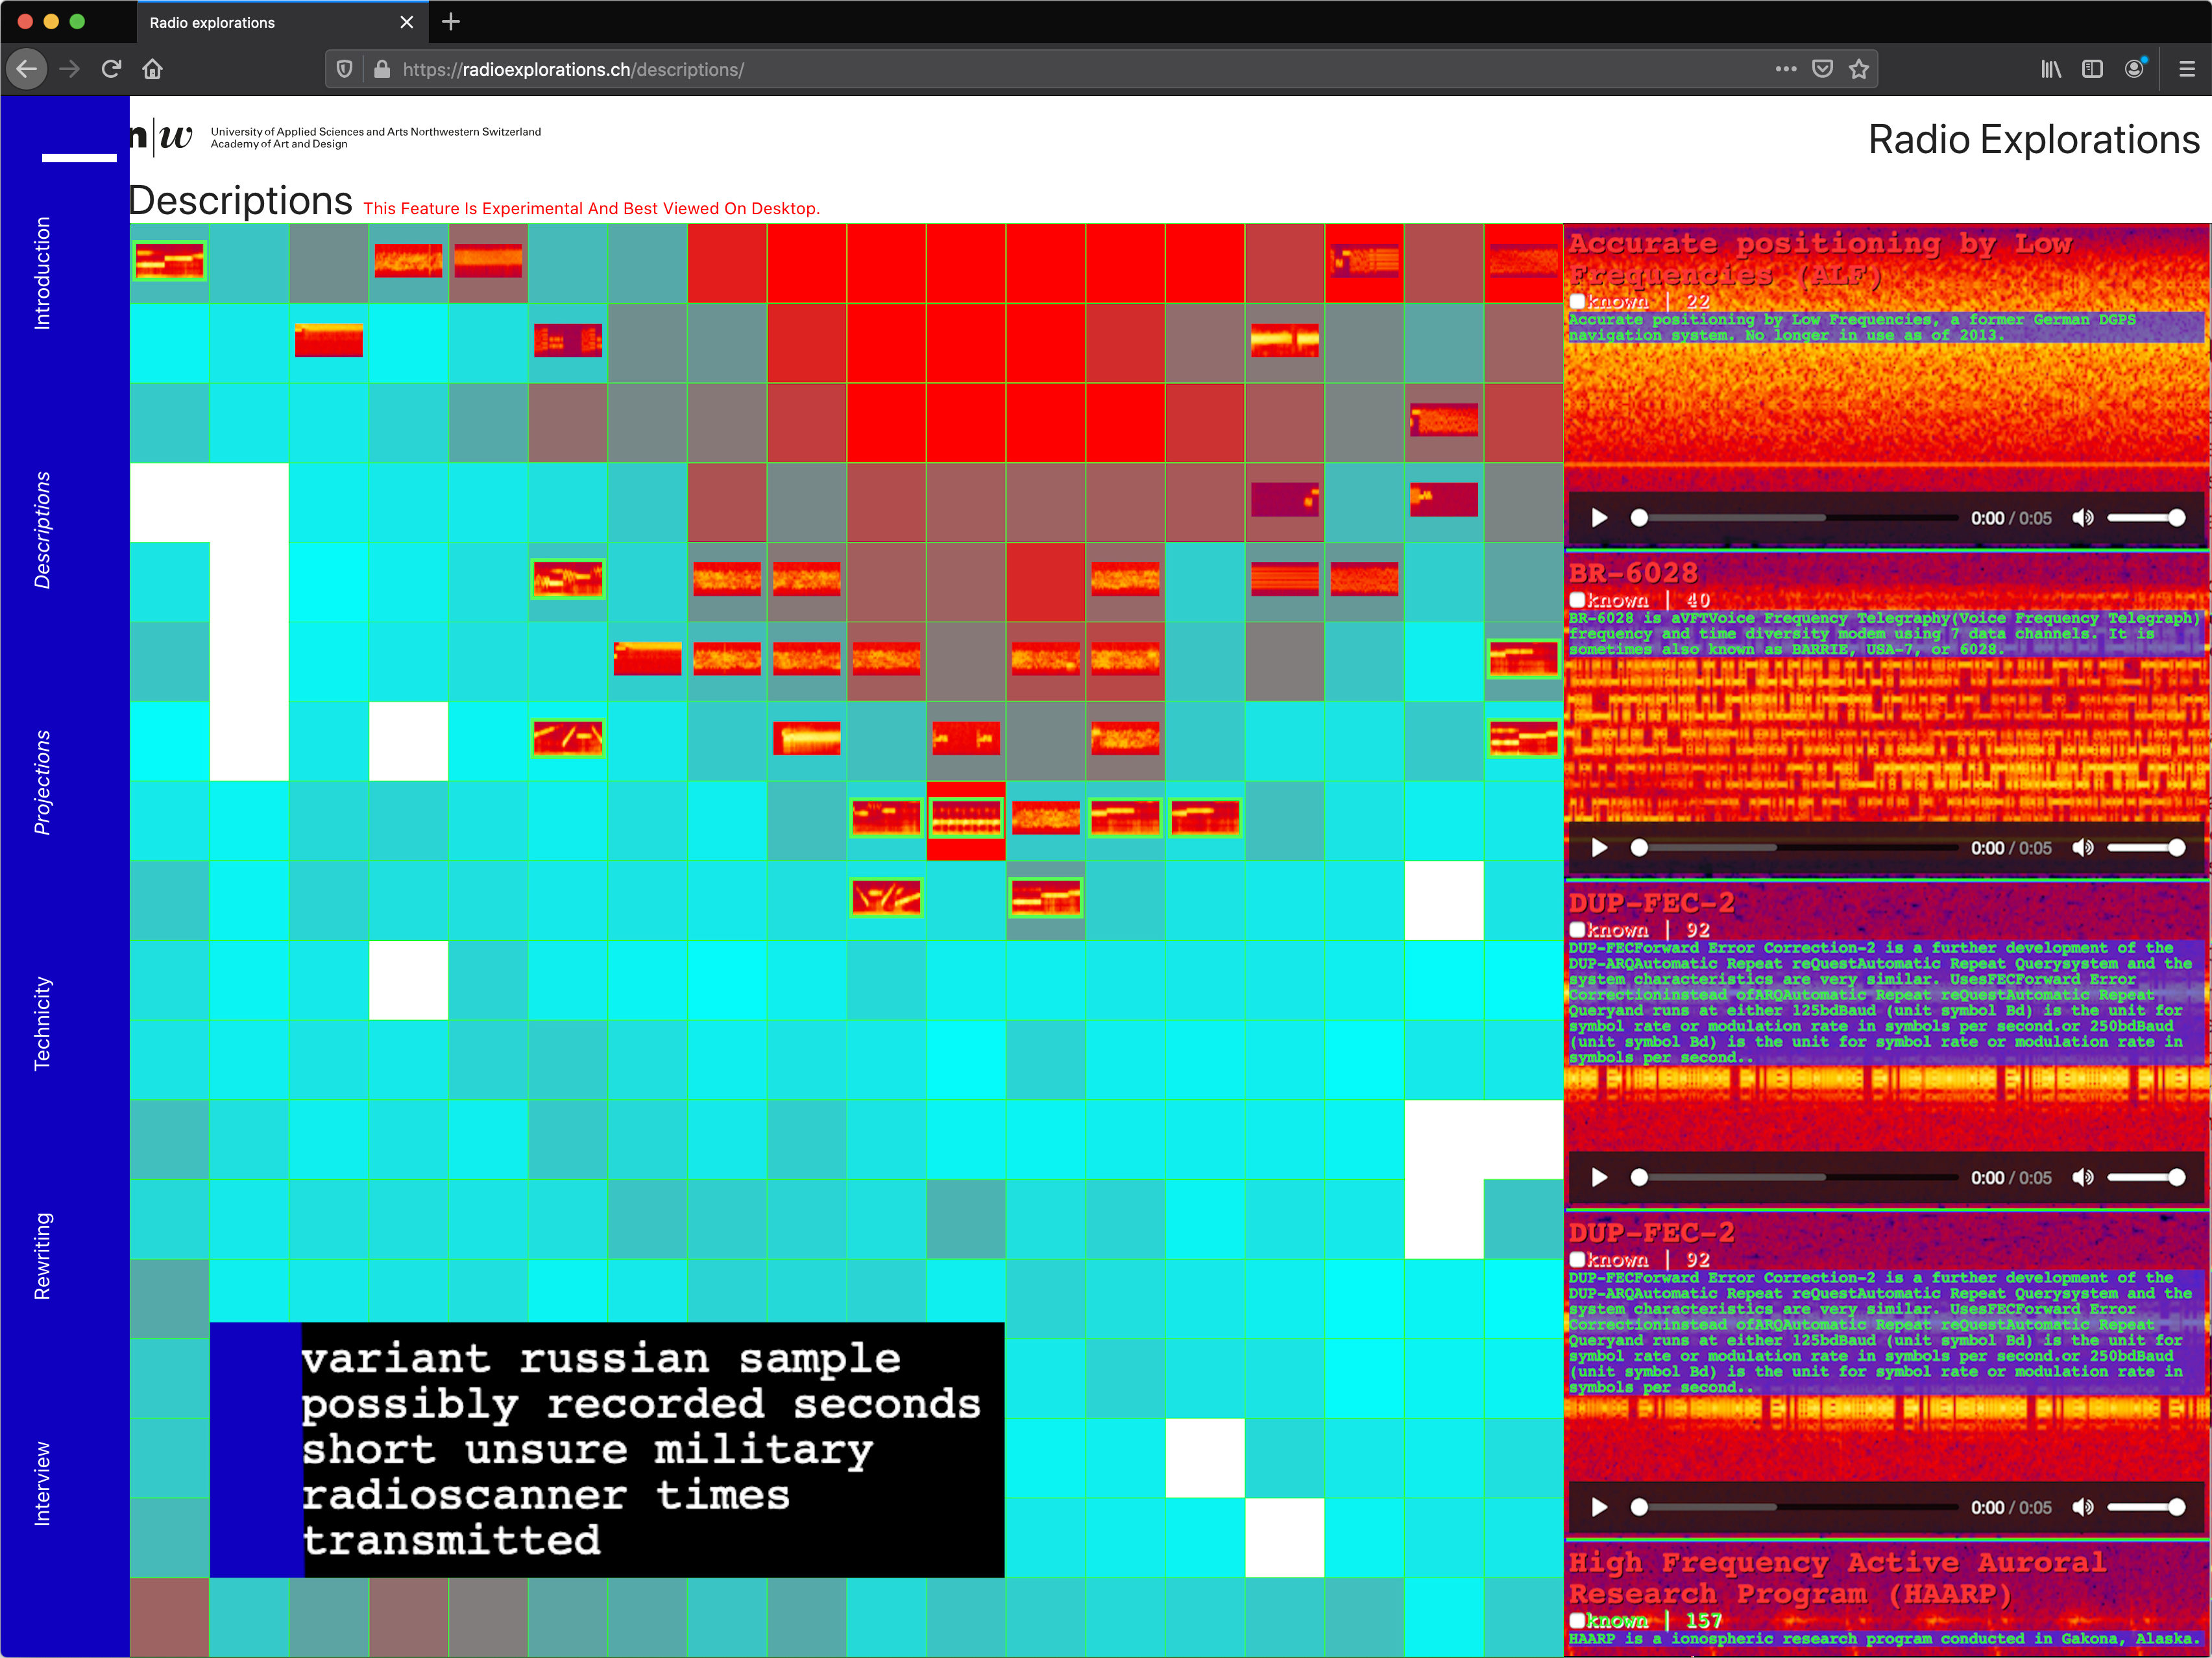Play the BR-6028 audio sample
Image resolution: width=2212 pixels, height=1658 pixels.
coord(1599,848)
